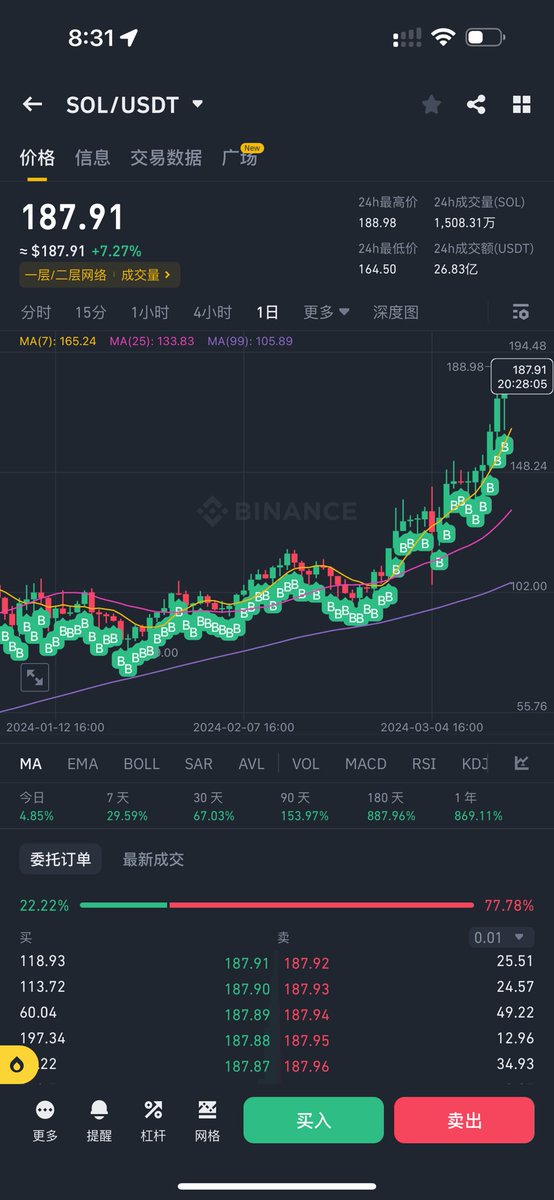
Task: Tap ask price 187.93 row
Action: [x=306, y=989]
